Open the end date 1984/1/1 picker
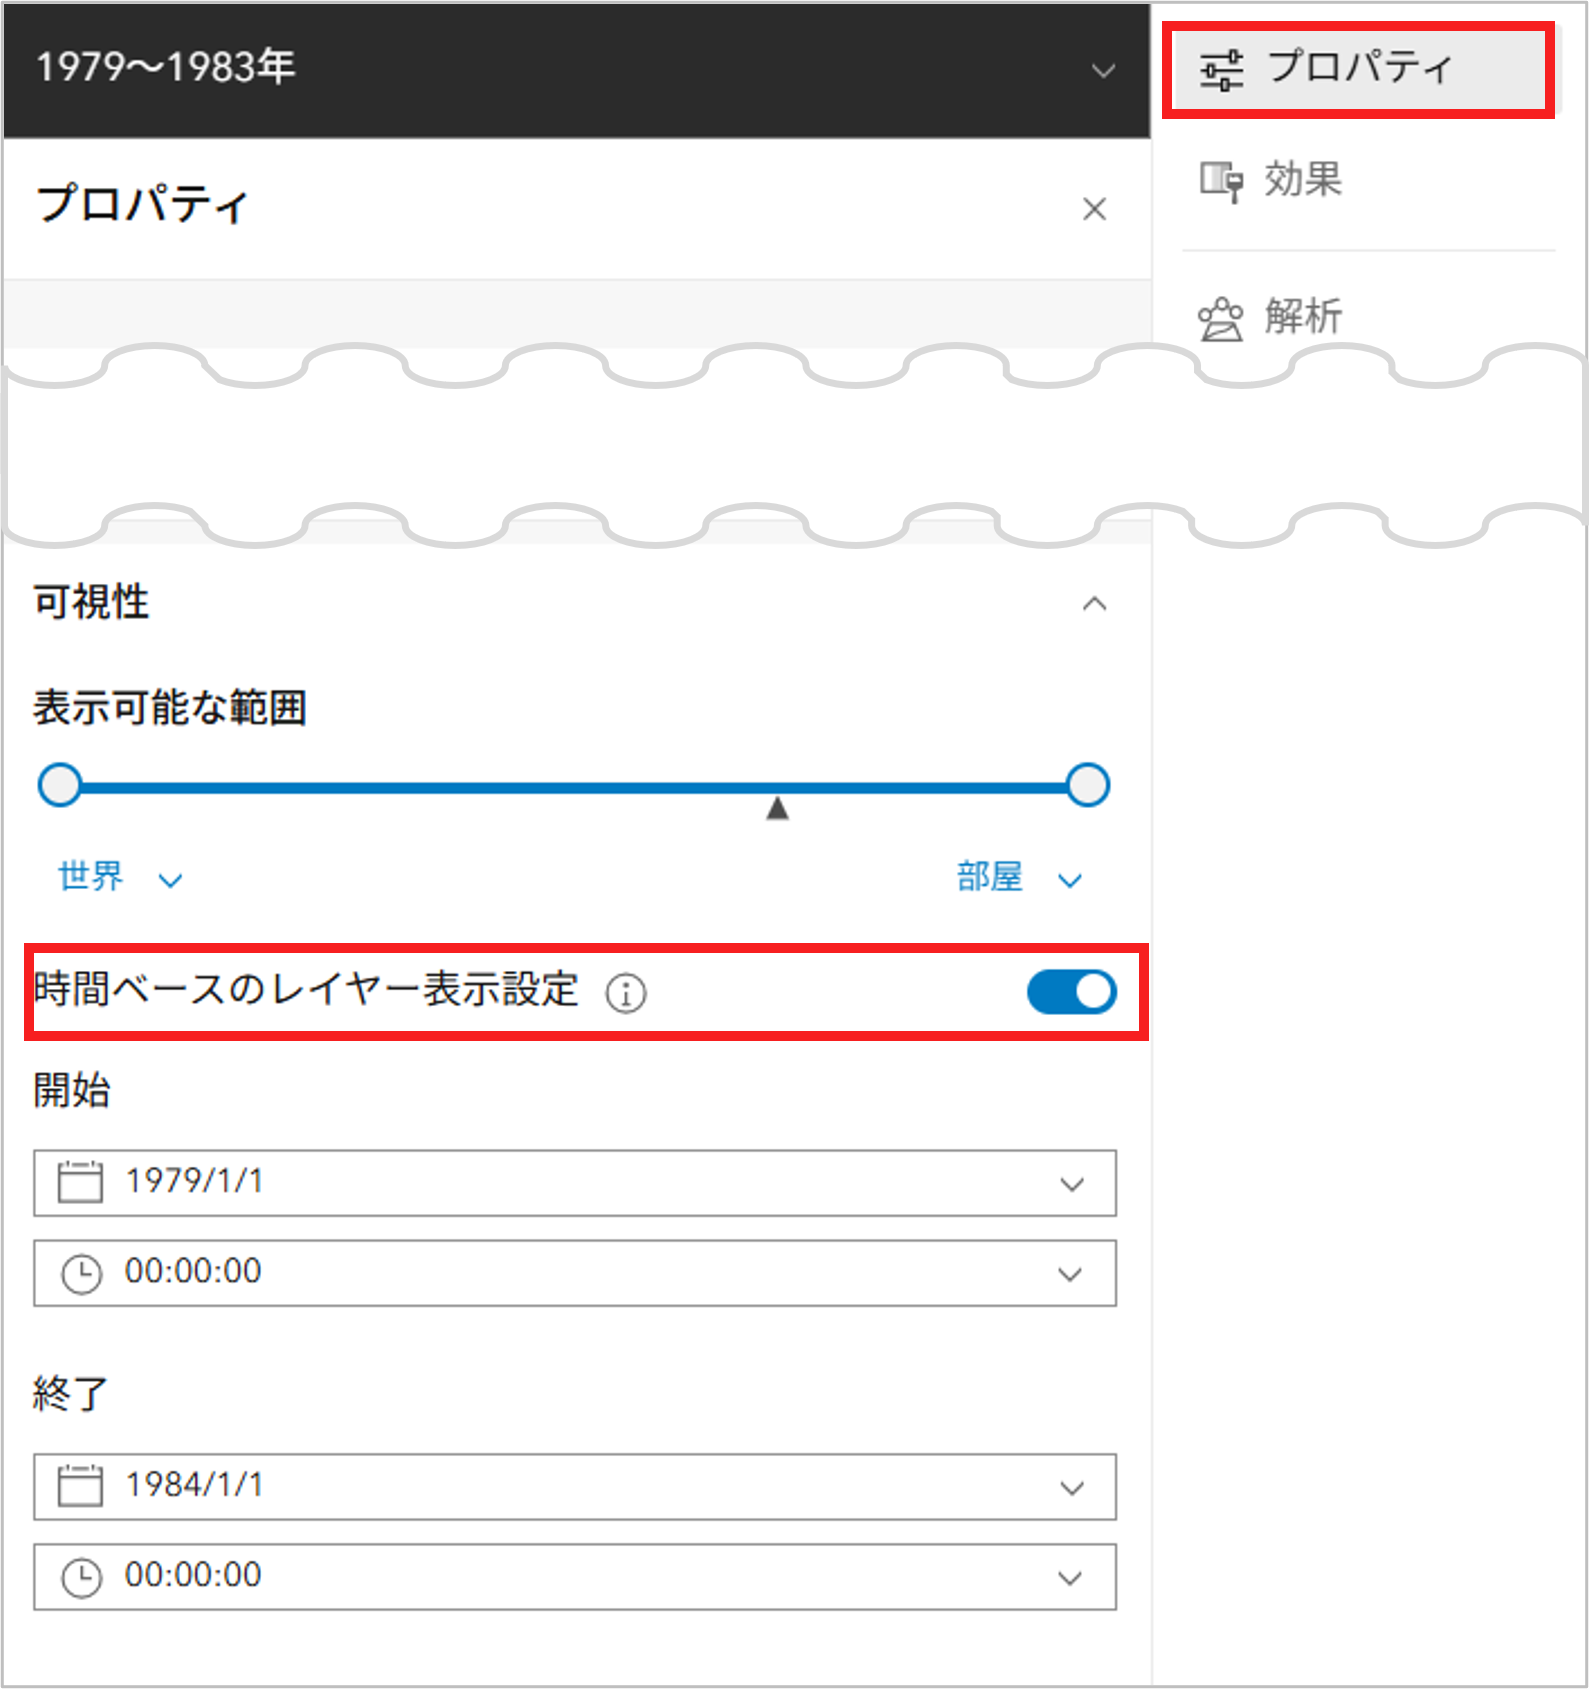The image size is (1589, 1689). pos(575,1487)
